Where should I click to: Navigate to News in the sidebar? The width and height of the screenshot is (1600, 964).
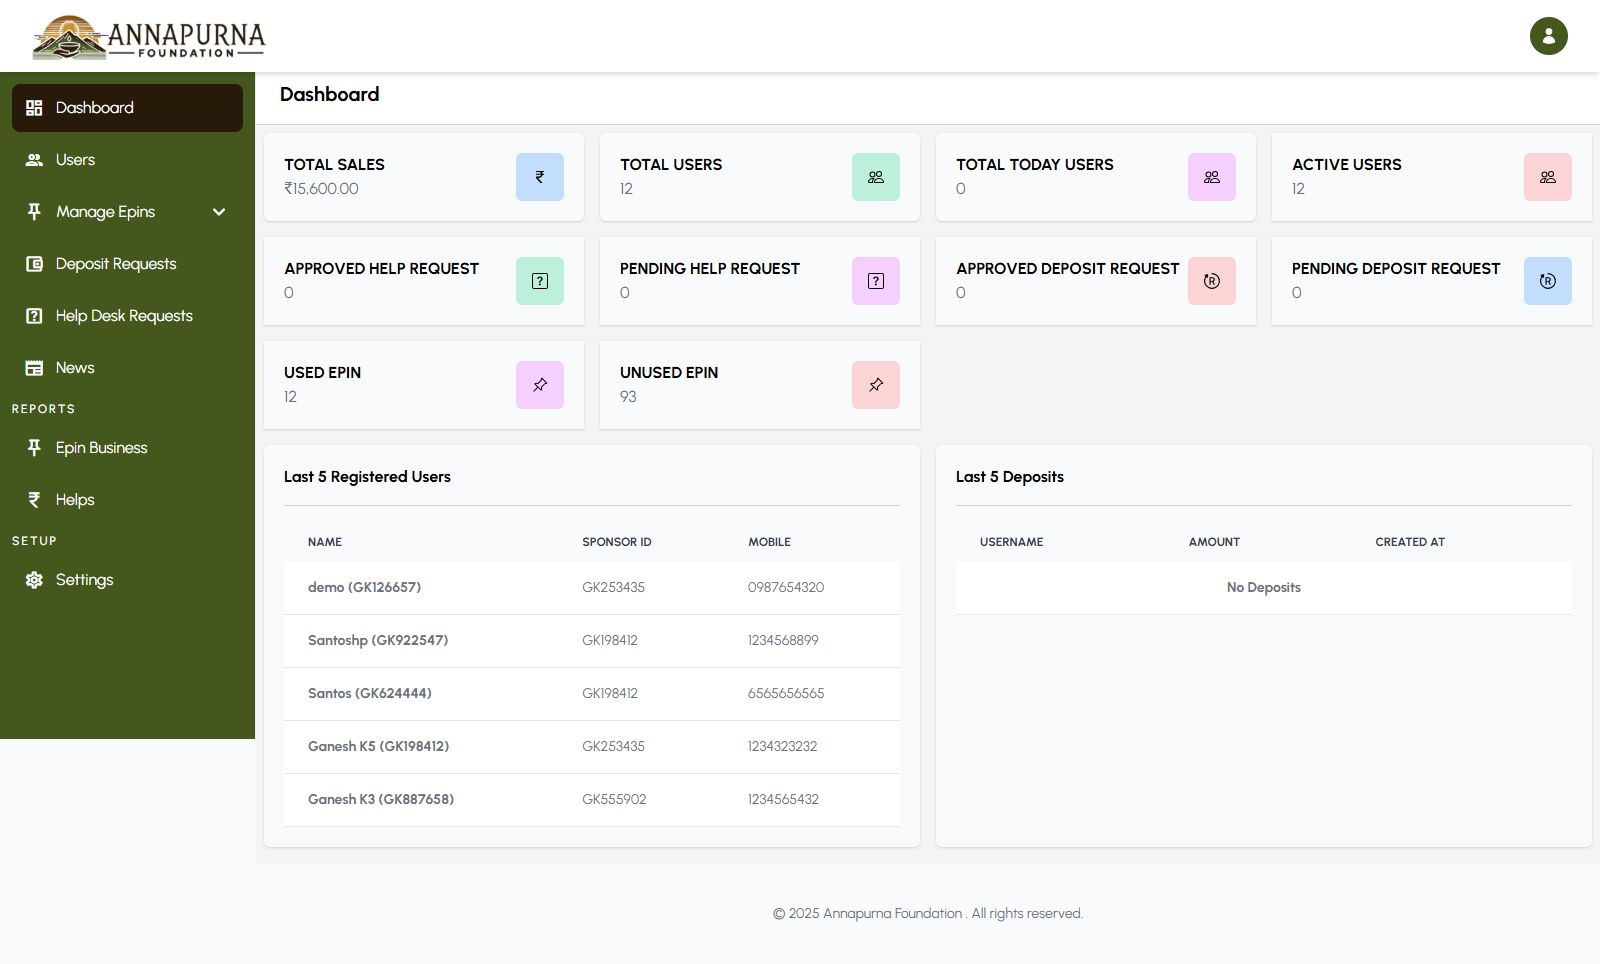coord(75,368)
